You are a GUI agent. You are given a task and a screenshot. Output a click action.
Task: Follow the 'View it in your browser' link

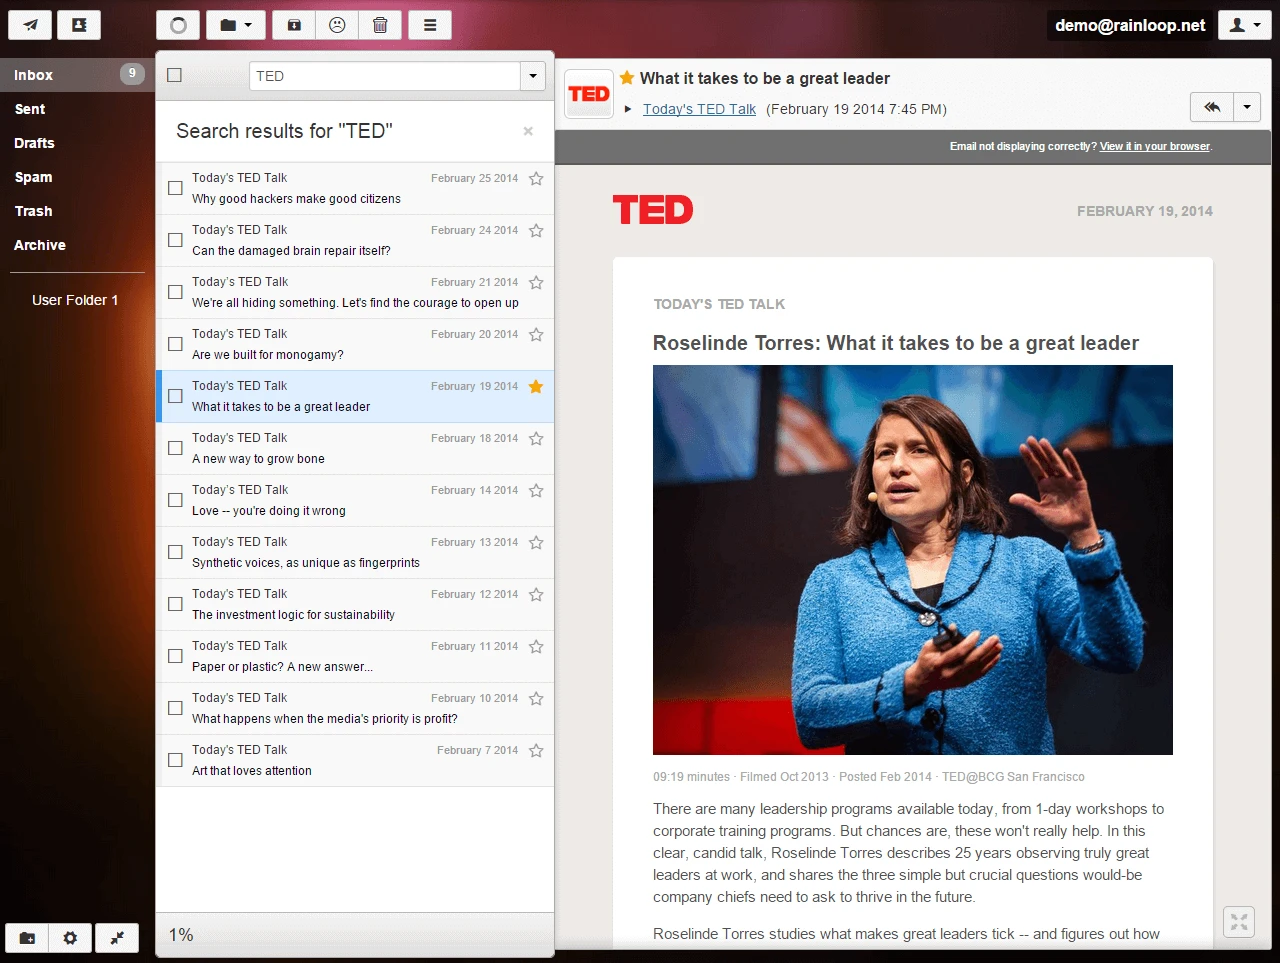click(1155, 145)
